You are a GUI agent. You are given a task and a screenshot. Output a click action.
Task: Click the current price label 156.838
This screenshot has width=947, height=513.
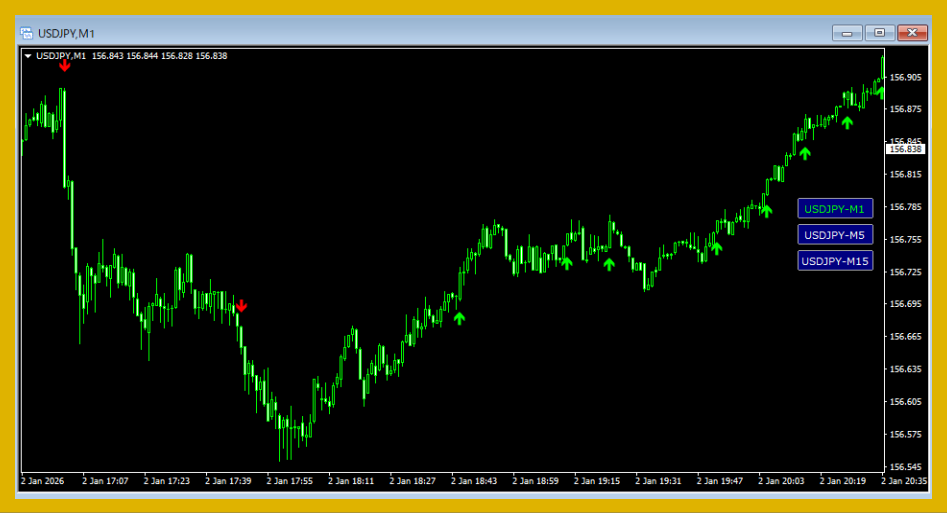905,149
